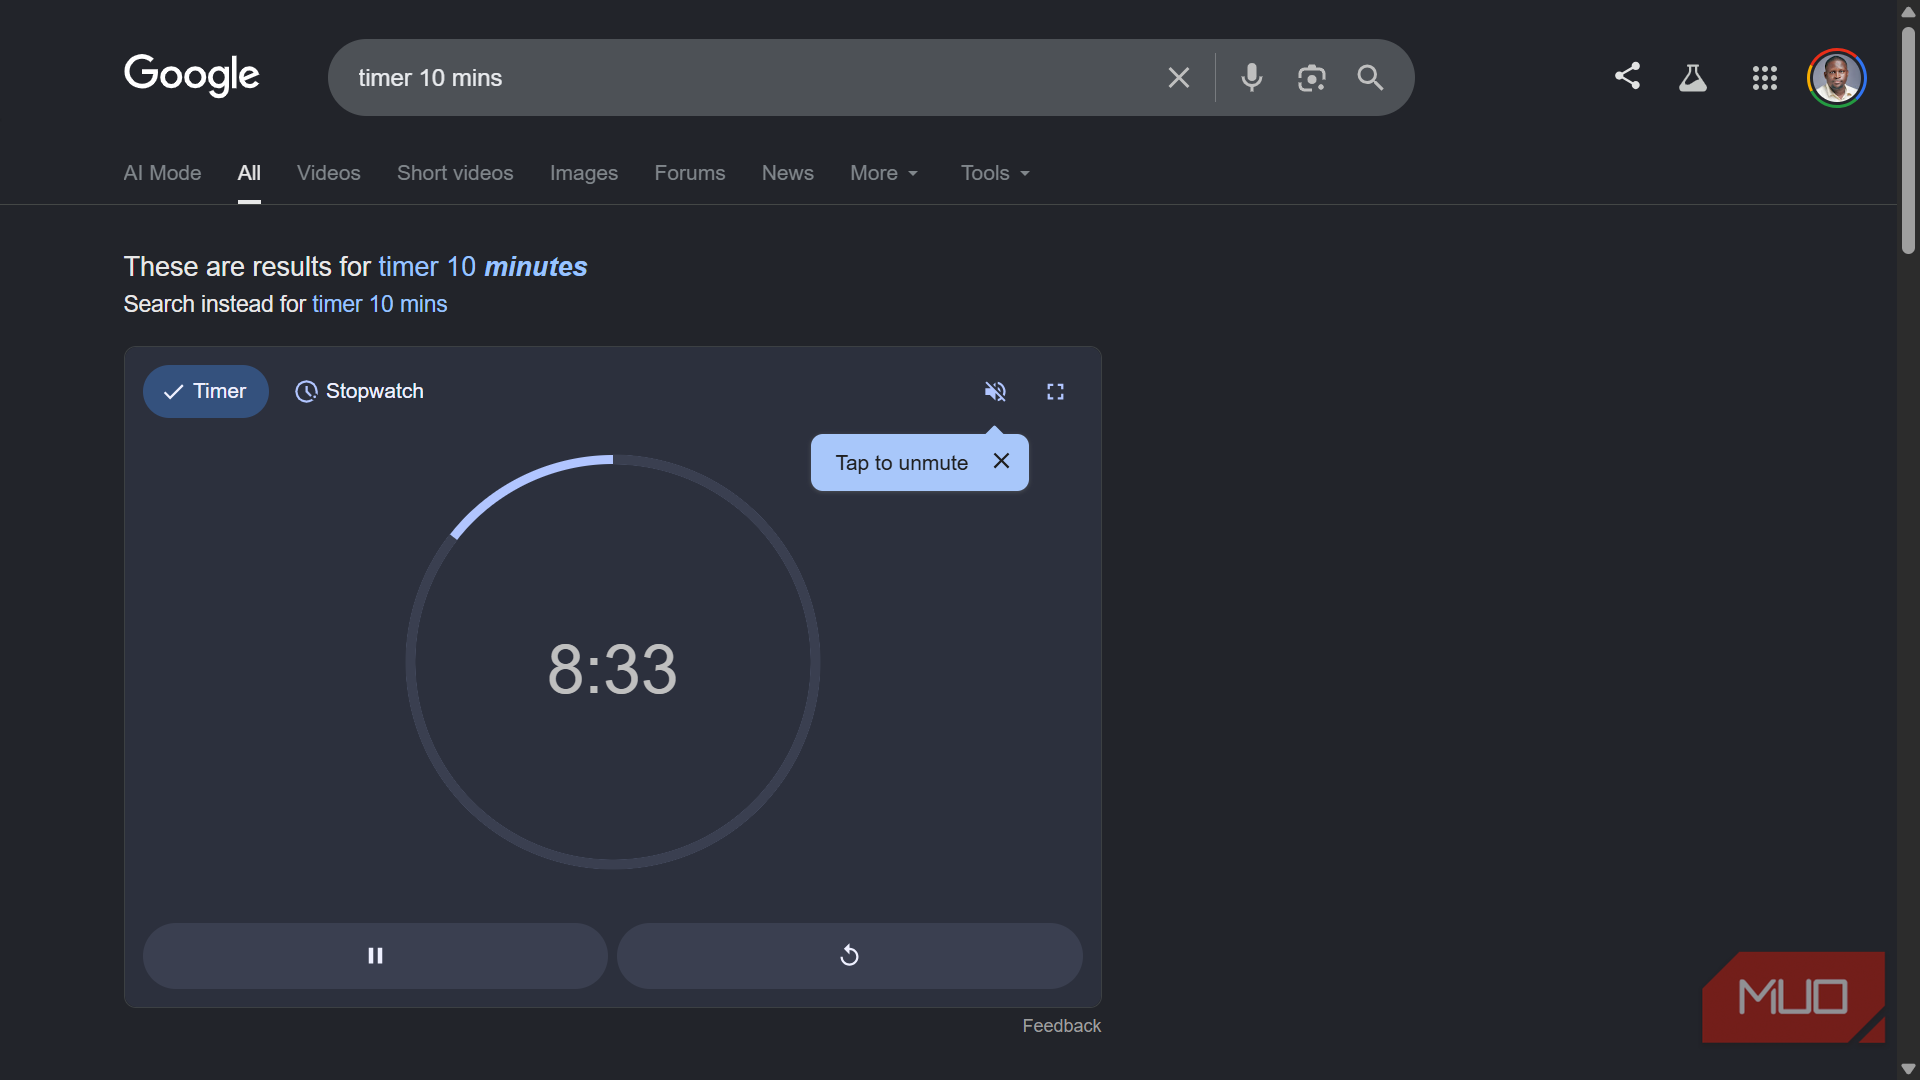Open the AI Mode tab
Viewport: 1920px width, 1080px height.
click(x=162, y=173)
